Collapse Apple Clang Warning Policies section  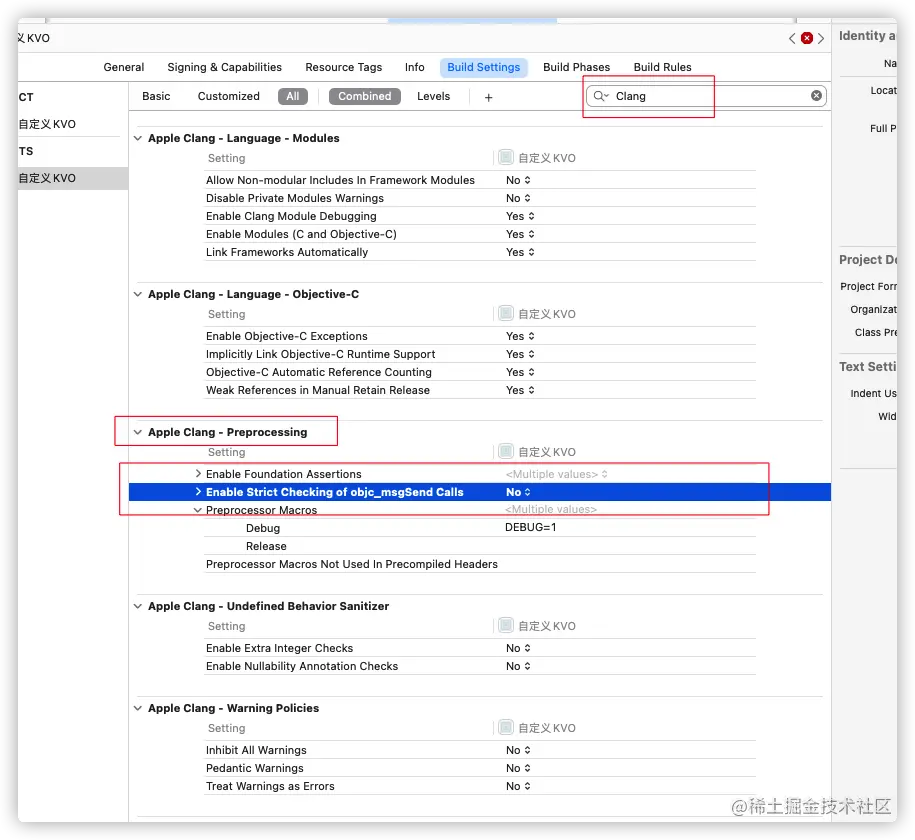pyautogui.click(x=138, y=708)
